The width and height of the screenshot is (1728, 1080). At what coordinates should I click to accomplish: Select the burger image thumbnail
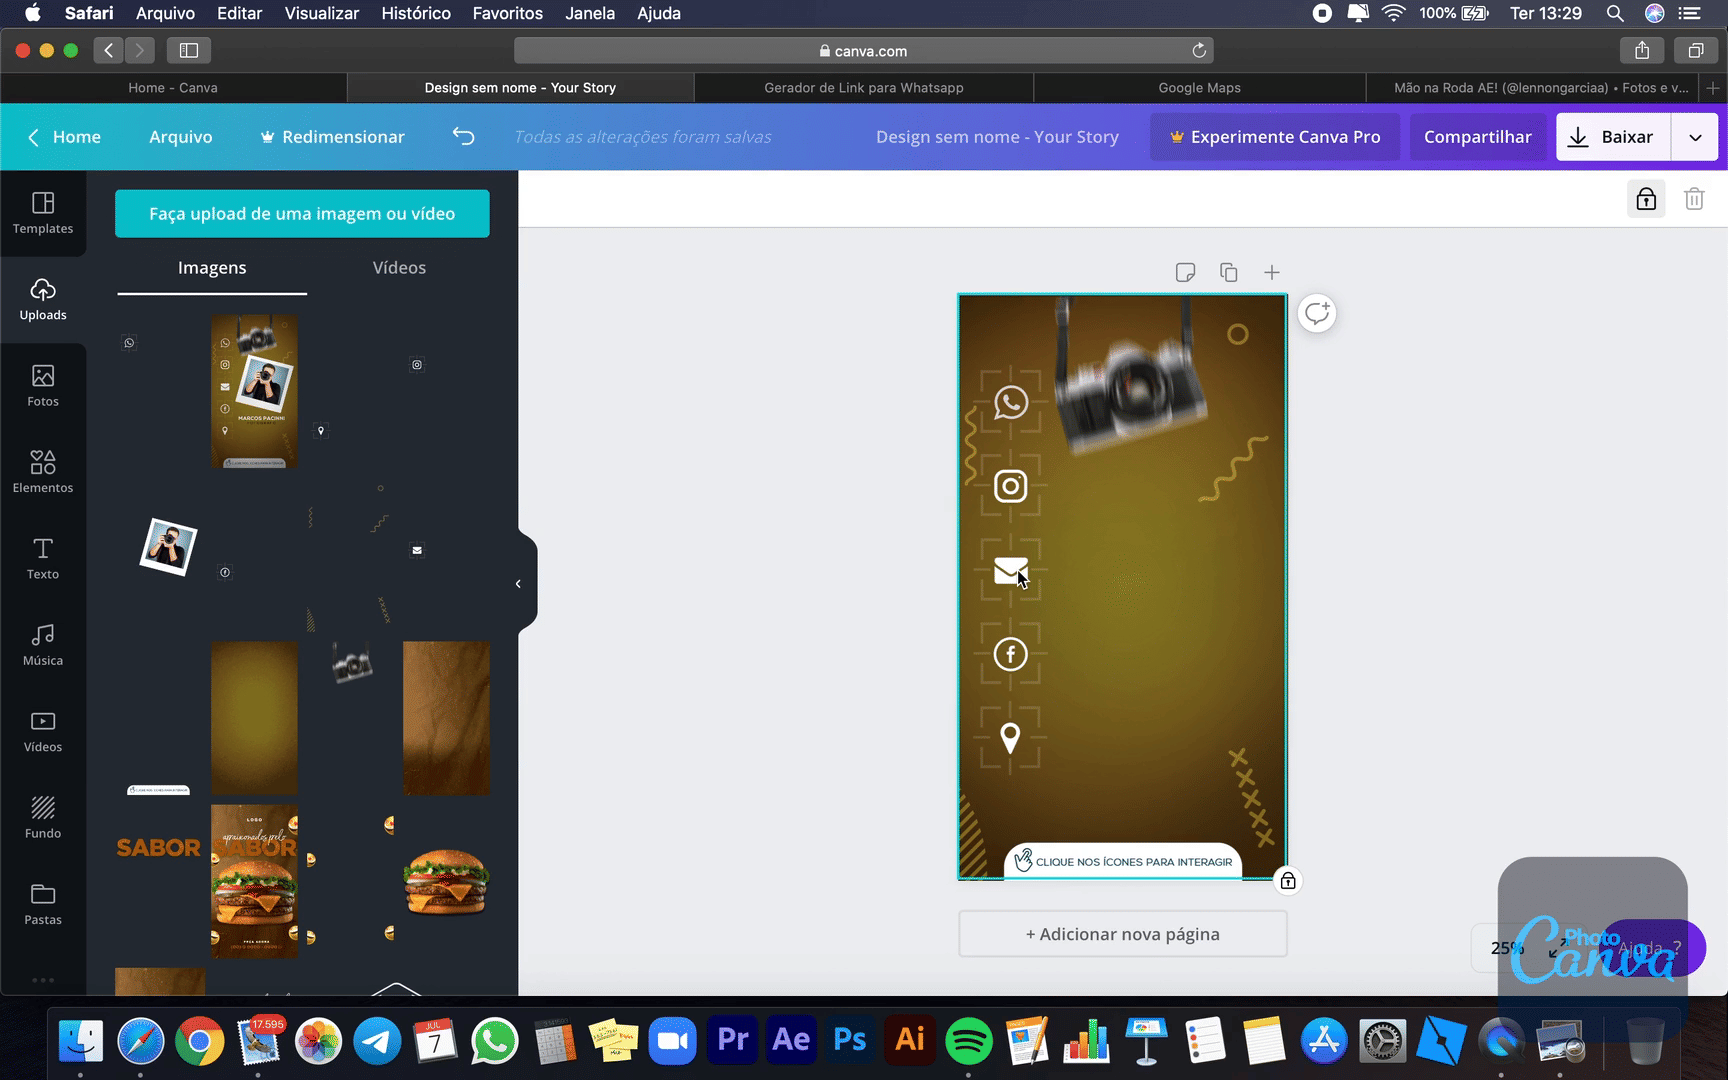point(446,881)
